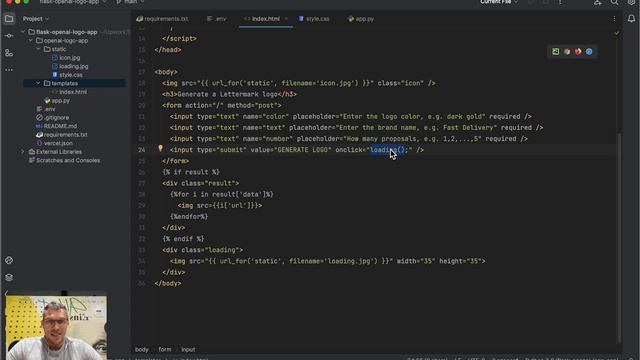
Task: Click the input breadcrumb
Action: click(x=188, y=349)
